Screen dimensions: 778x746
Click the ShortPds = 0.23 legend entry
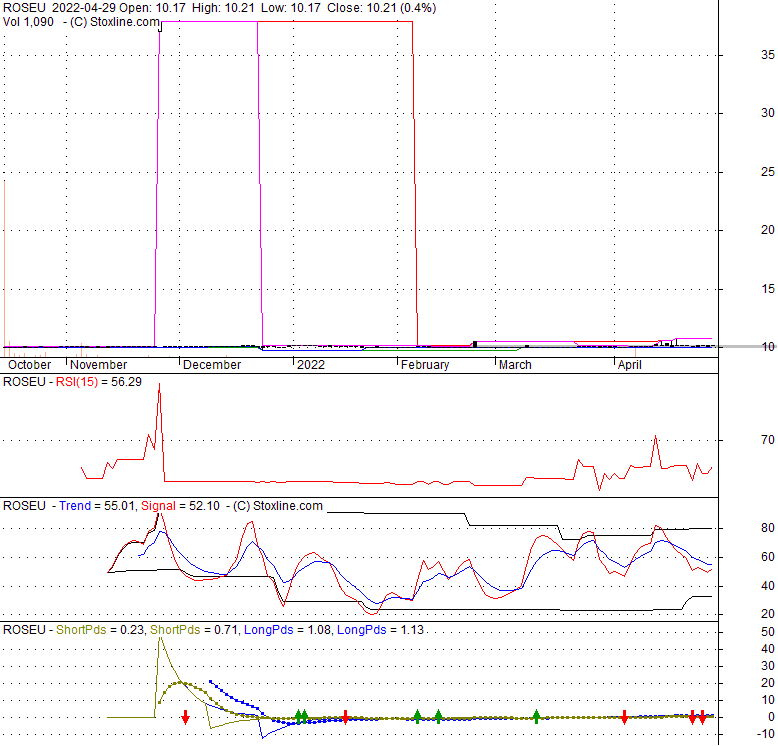pyautogui.click(x=100, y=630)
